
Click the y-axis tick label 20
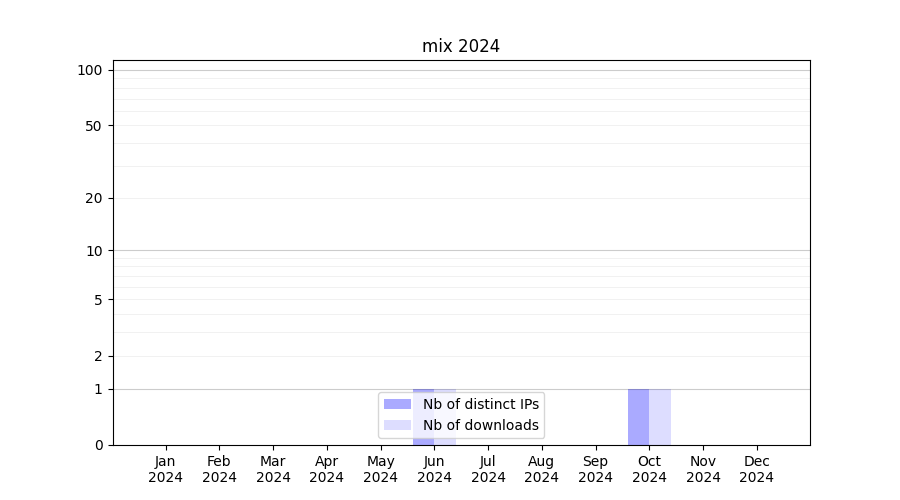click(94, 198)
